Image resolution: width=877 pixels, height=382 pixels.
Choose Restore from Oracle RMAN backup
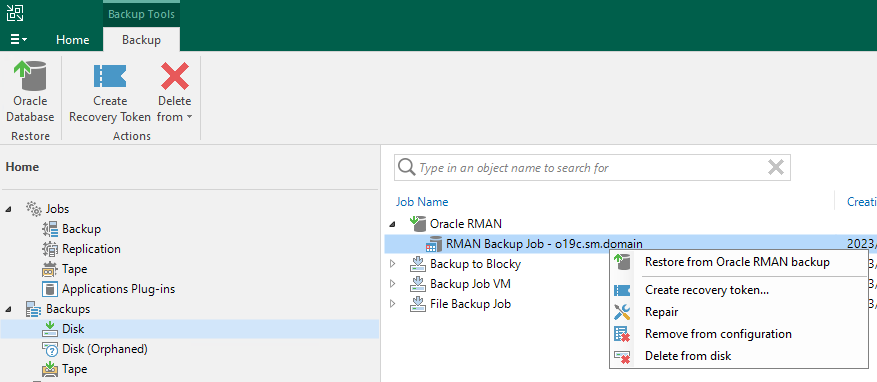(738, 262)
